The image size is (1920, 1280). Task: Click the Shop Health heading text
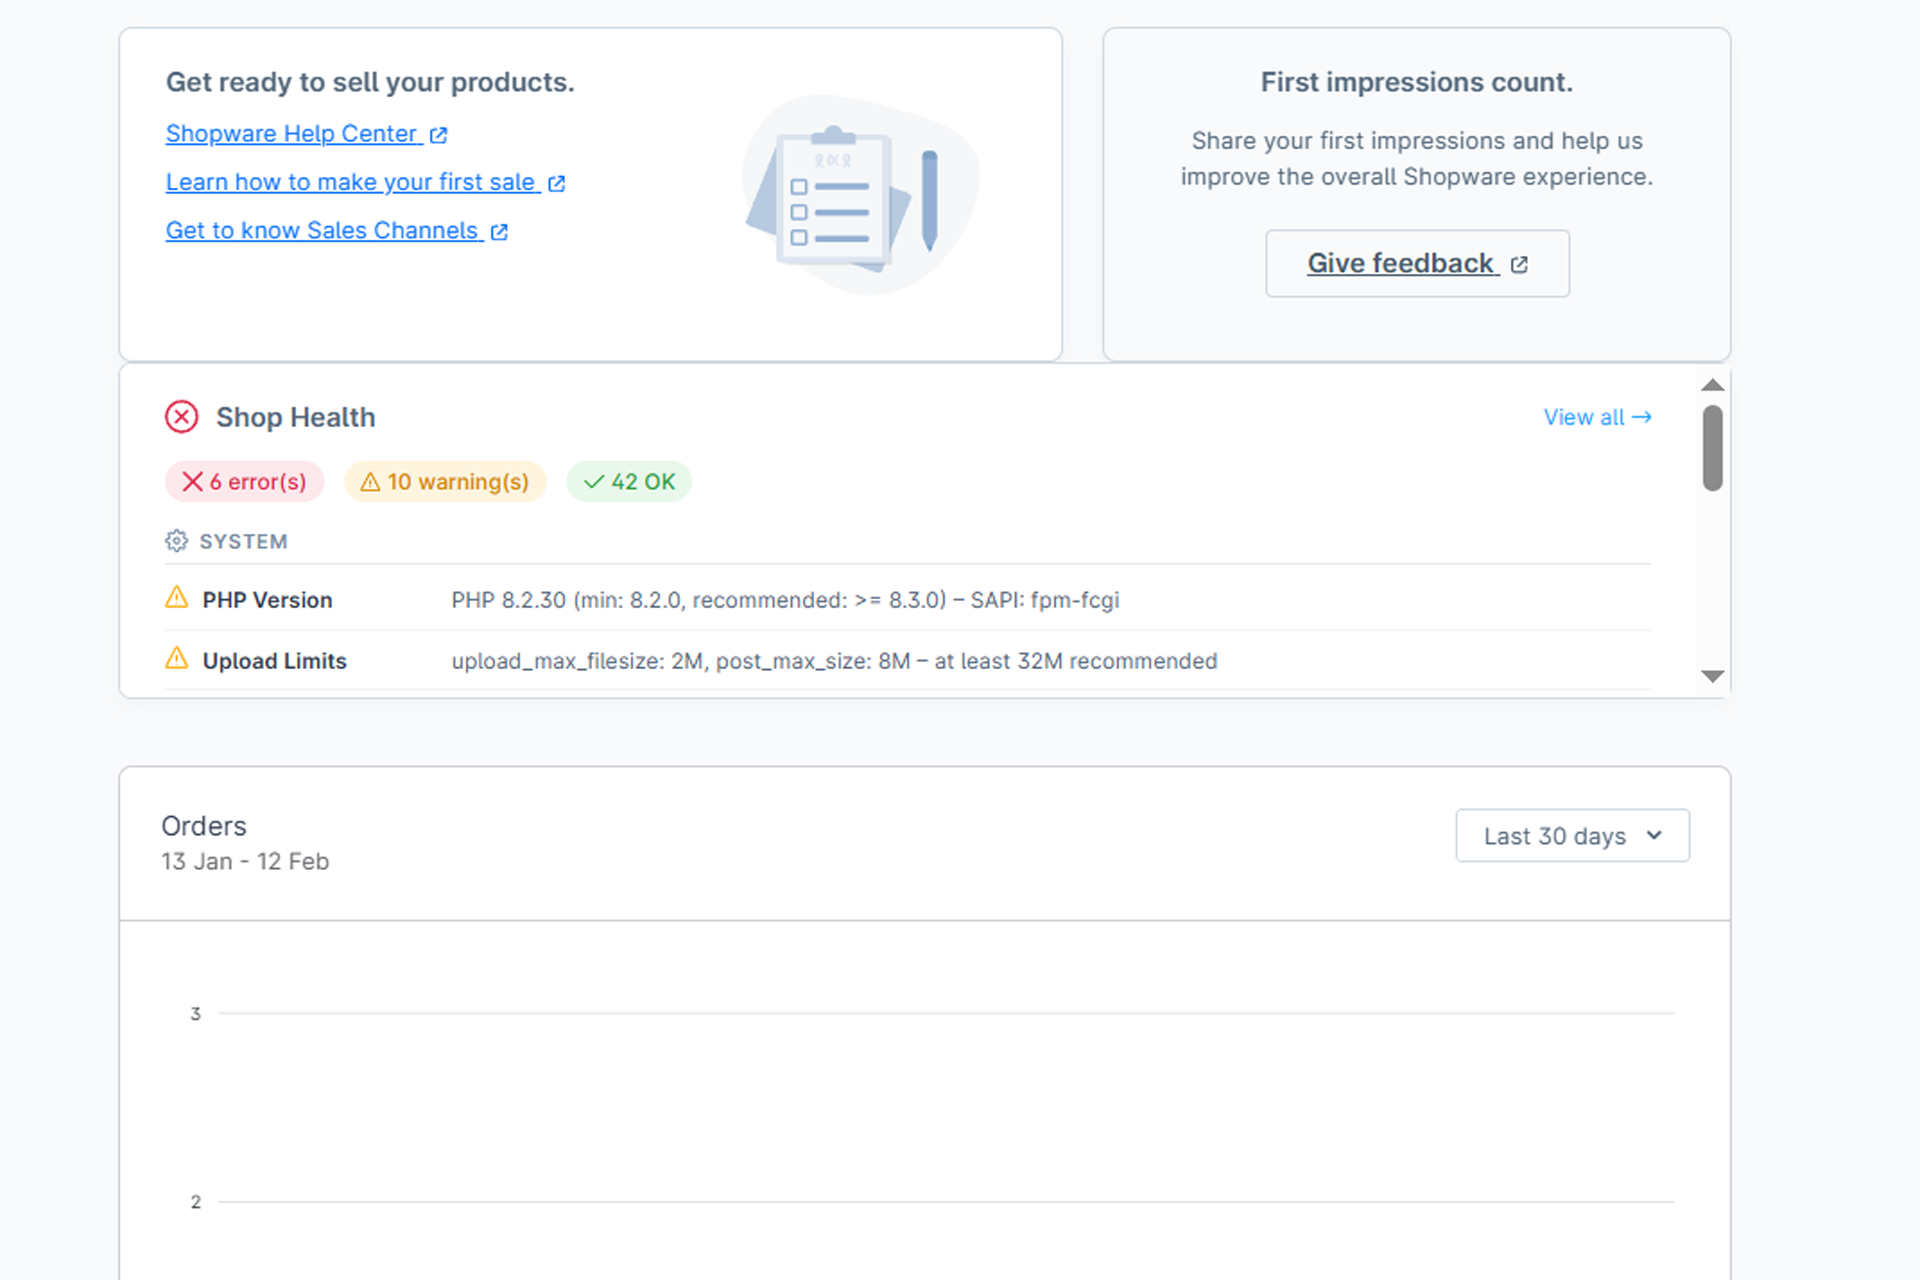(296, 417)
